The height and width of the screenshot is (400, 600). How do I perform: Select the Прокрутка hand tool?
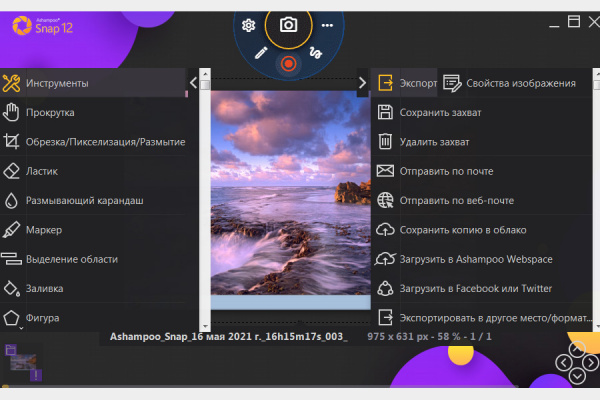(93, 113)
